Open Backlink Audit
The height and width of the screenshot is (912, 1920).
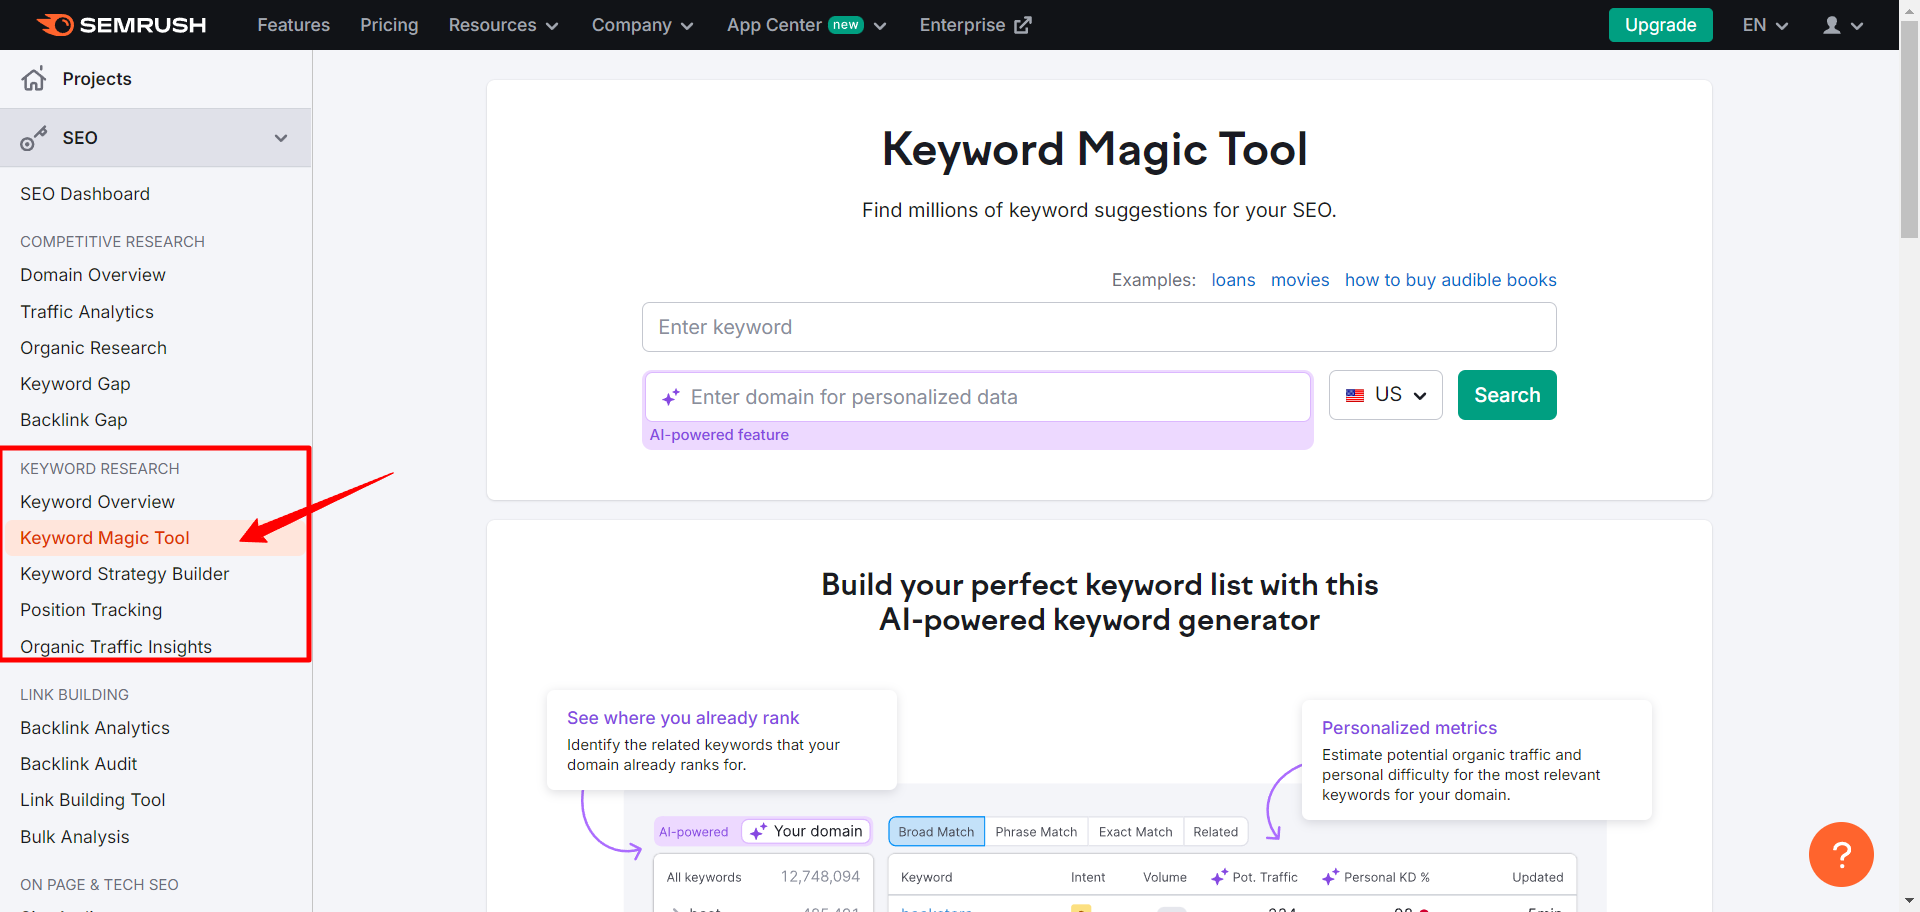point(79,764)
